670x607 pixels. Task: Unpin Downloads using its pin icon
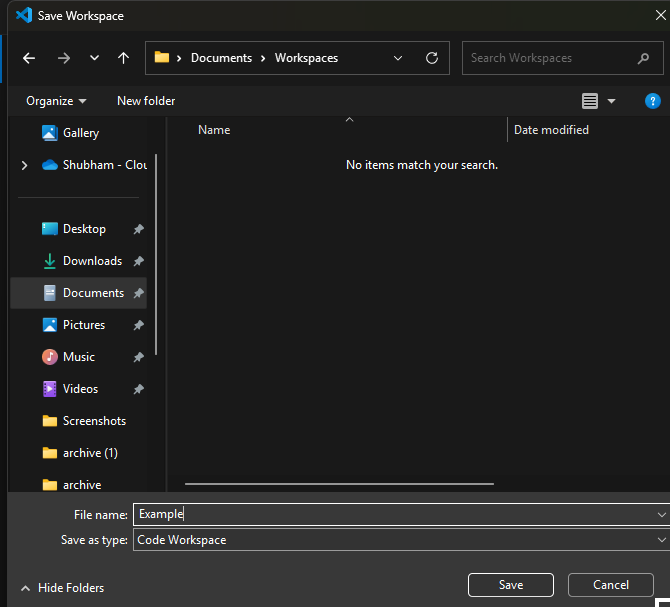[138, 261]
